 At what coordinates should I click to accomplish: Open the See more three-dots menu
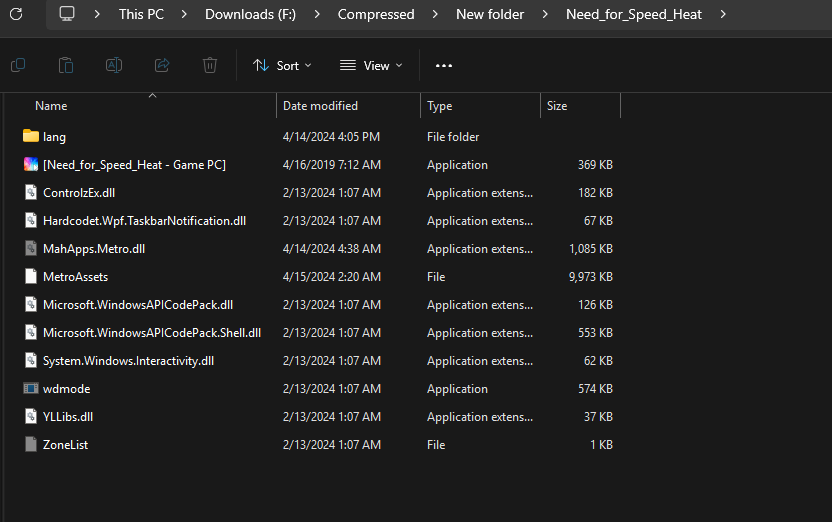pos(444,65)
